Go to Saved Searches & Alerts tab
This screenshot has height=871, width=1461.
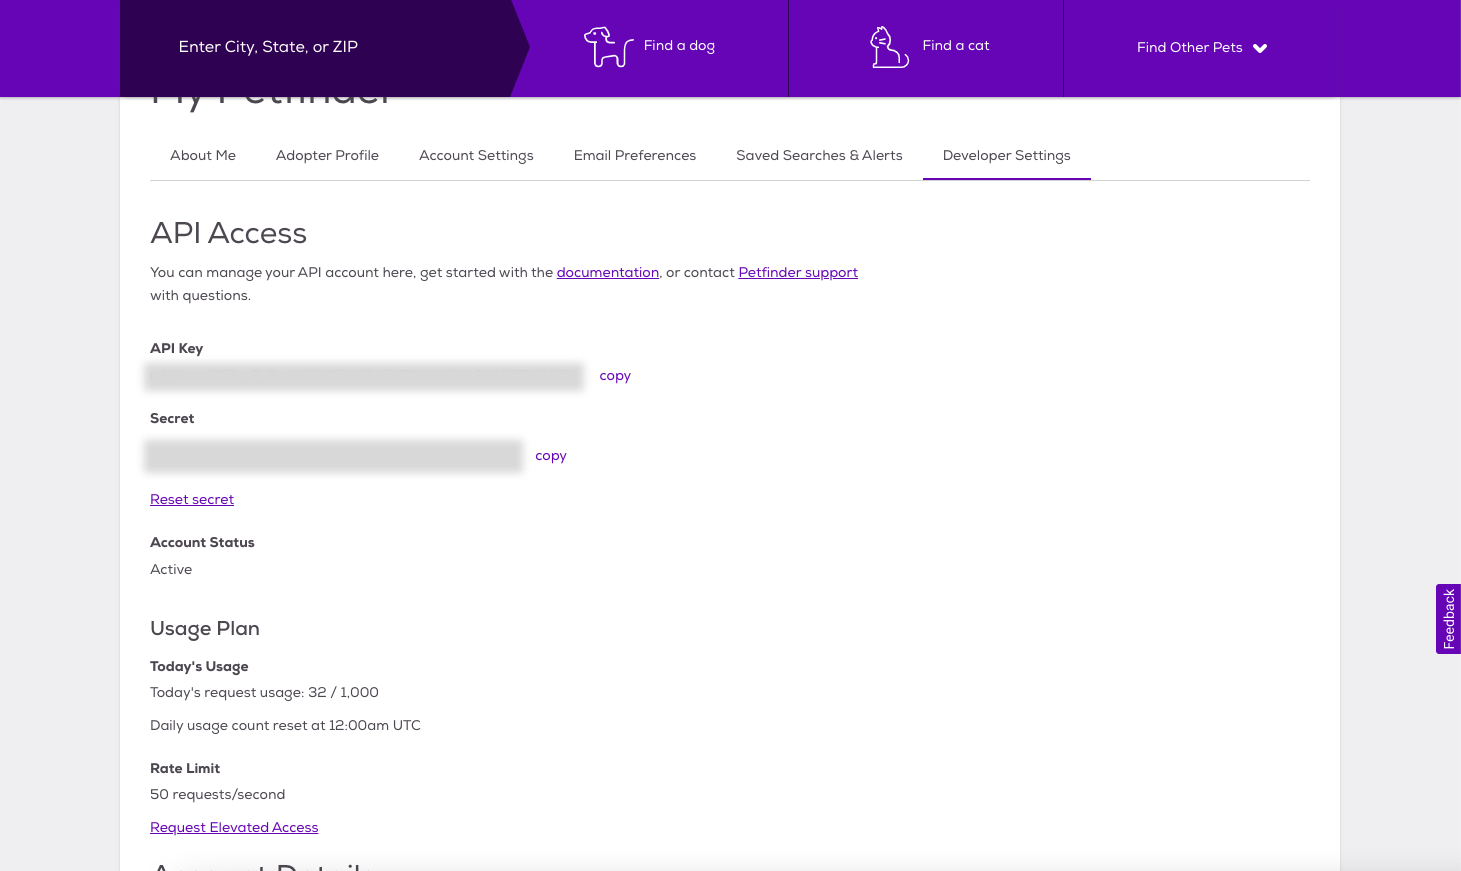coord(819,156)
